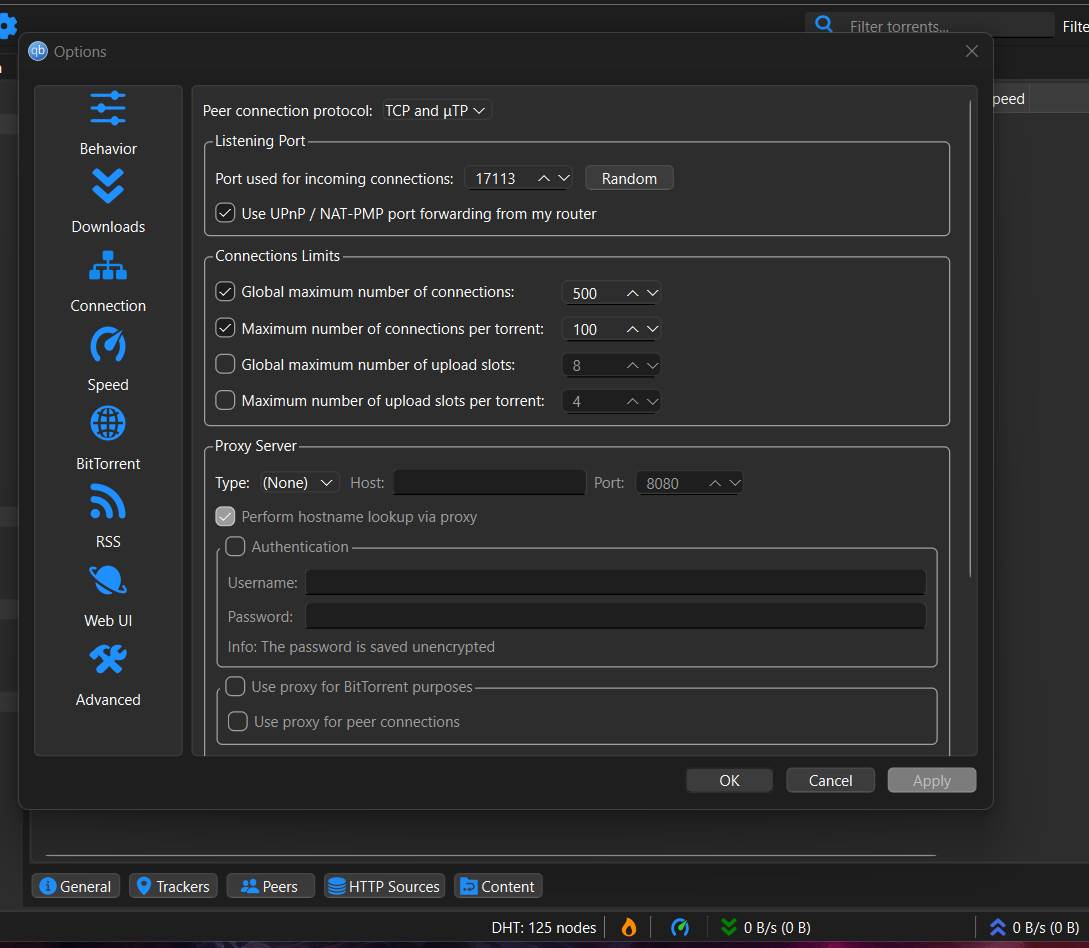Switch to the Trackers tab
The width and height of the screenshot is (1089, 948).
pyautogui.click(x=174, y=886)
